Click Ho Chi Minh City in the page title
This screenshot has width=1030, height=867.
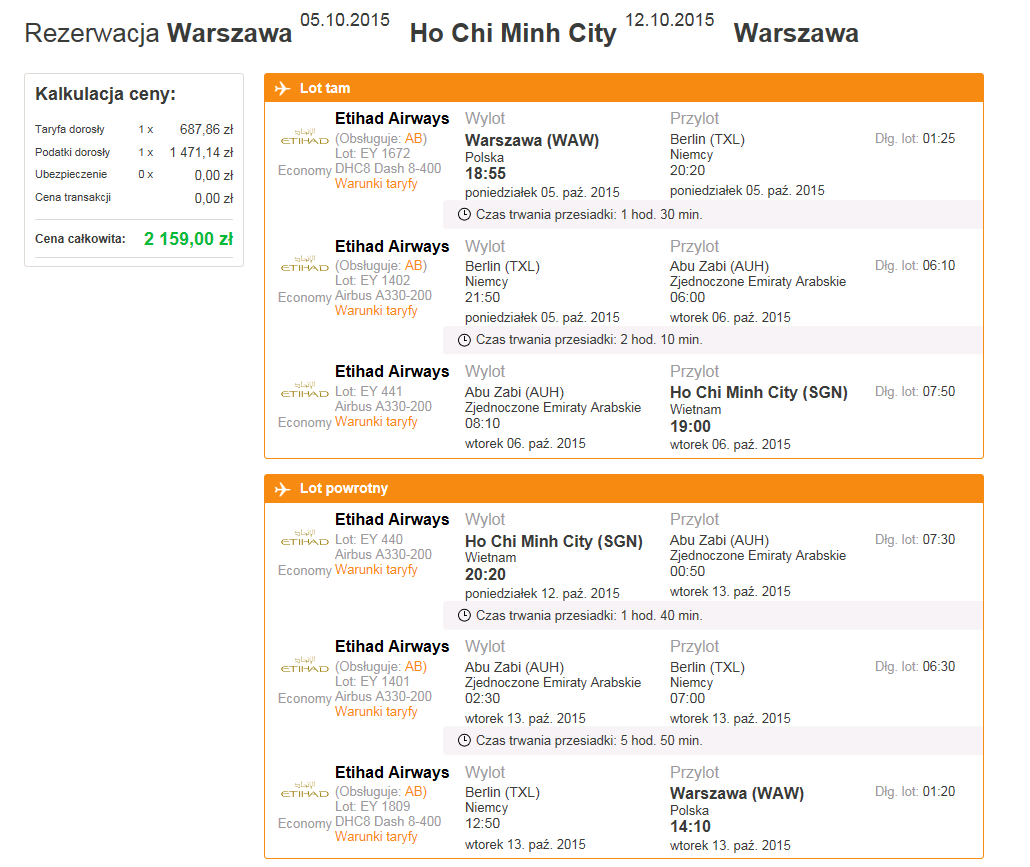tap(513, 33)
